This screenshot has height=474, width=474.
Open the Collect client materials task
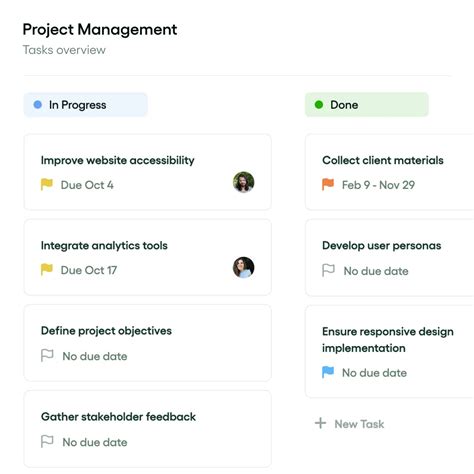click(389, 172)
